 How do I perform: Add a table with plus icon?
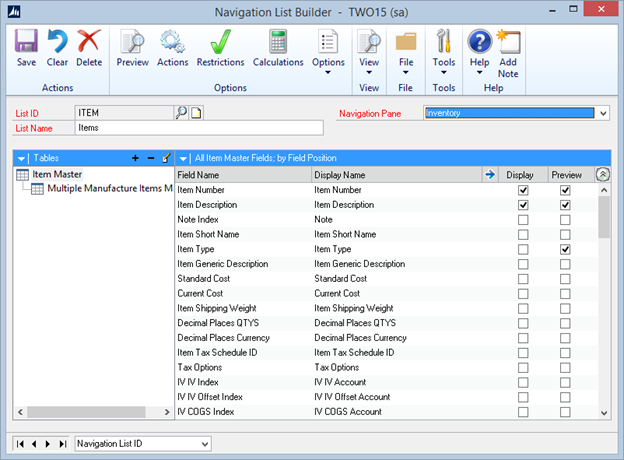[x=135, y=158]
